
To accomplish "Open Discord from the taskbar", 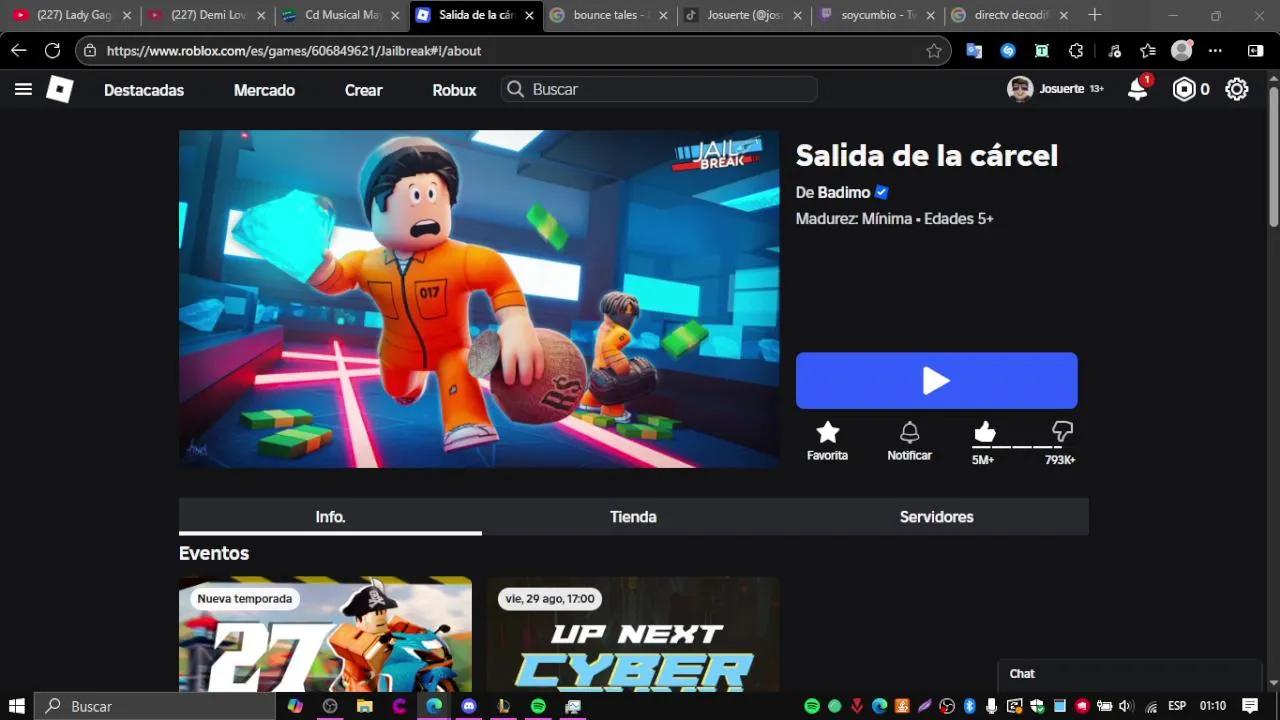I will pos(469,706).
